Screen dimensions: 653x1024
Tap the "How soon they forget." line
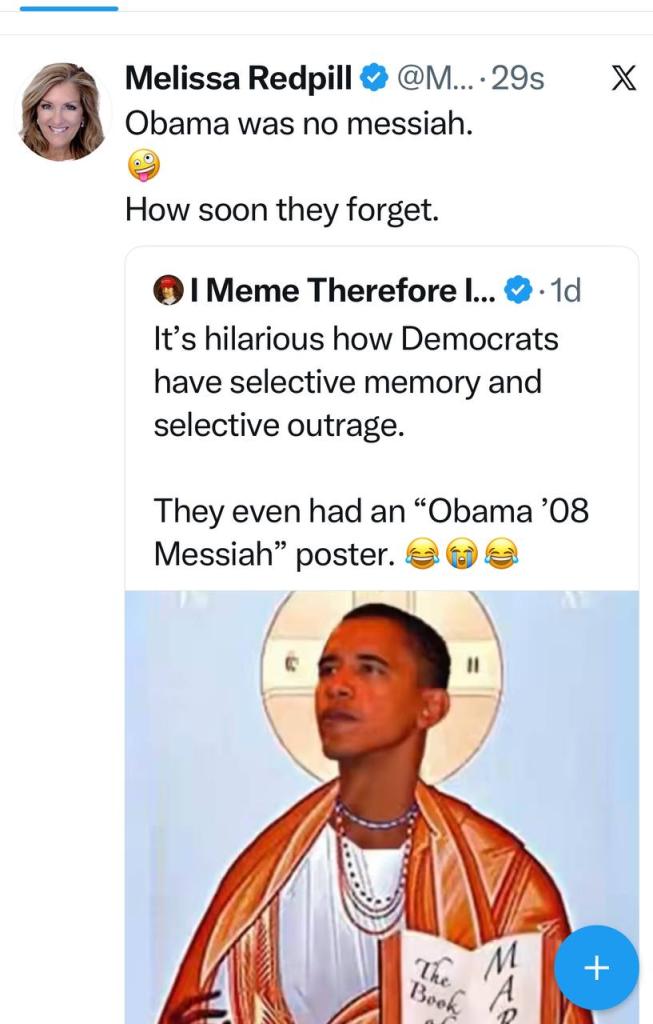coord(282,210)
